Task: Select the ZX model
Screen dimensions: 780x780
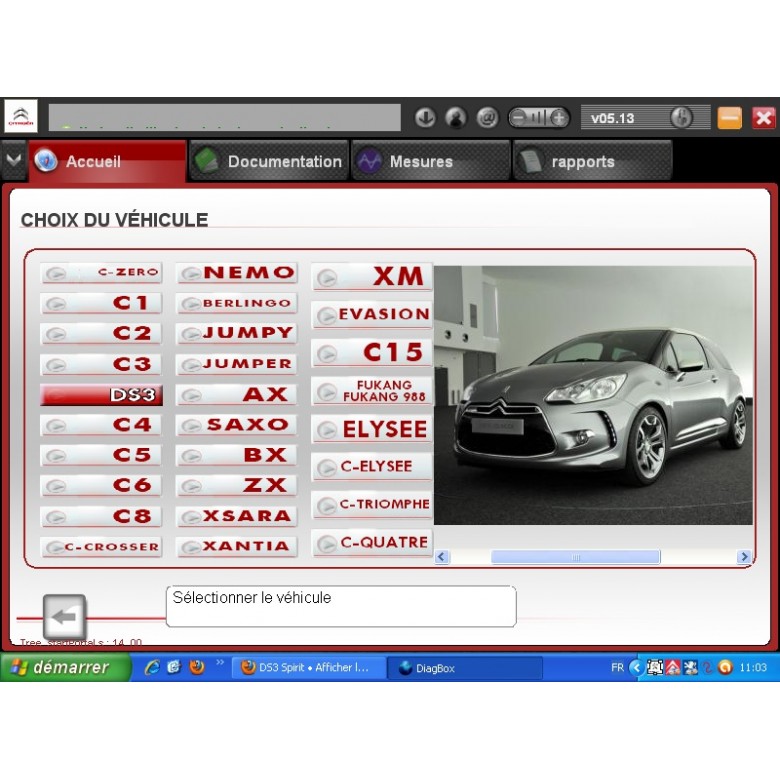Action: (237, 486)
